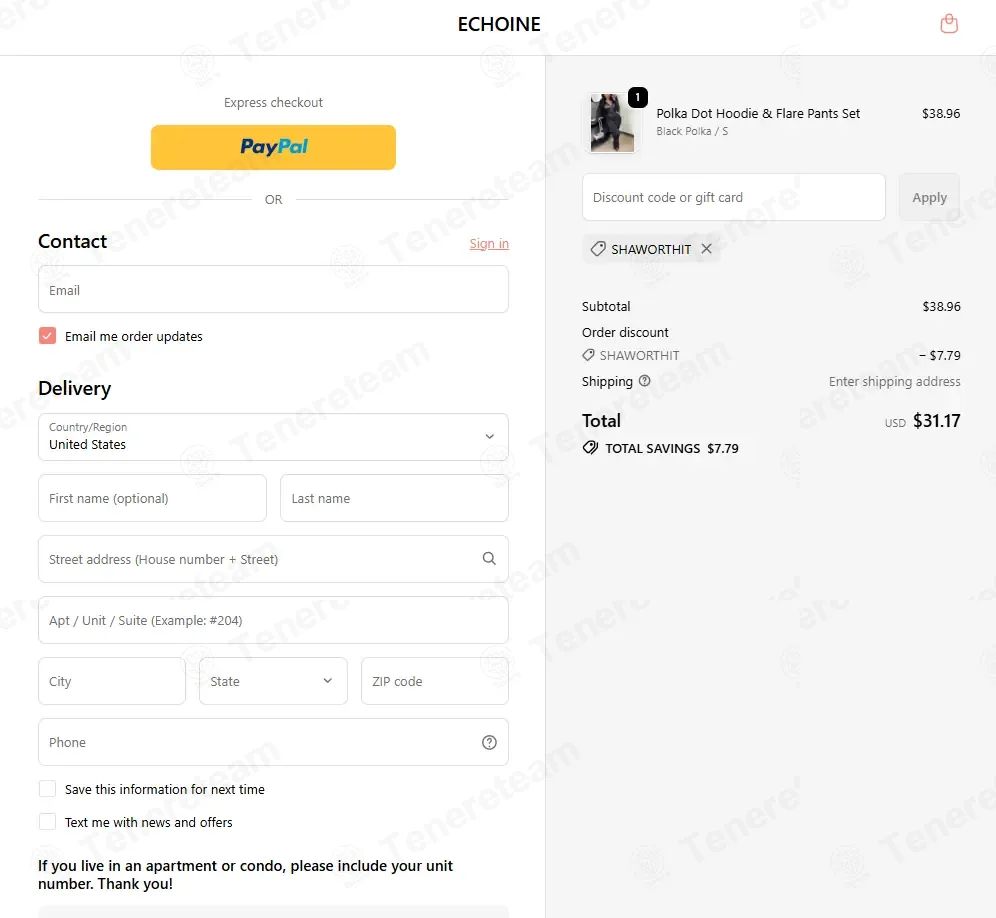Focus the Street address field
This screenshot has height=918, width=996.
pyautogui.click(x=273, y=559)
